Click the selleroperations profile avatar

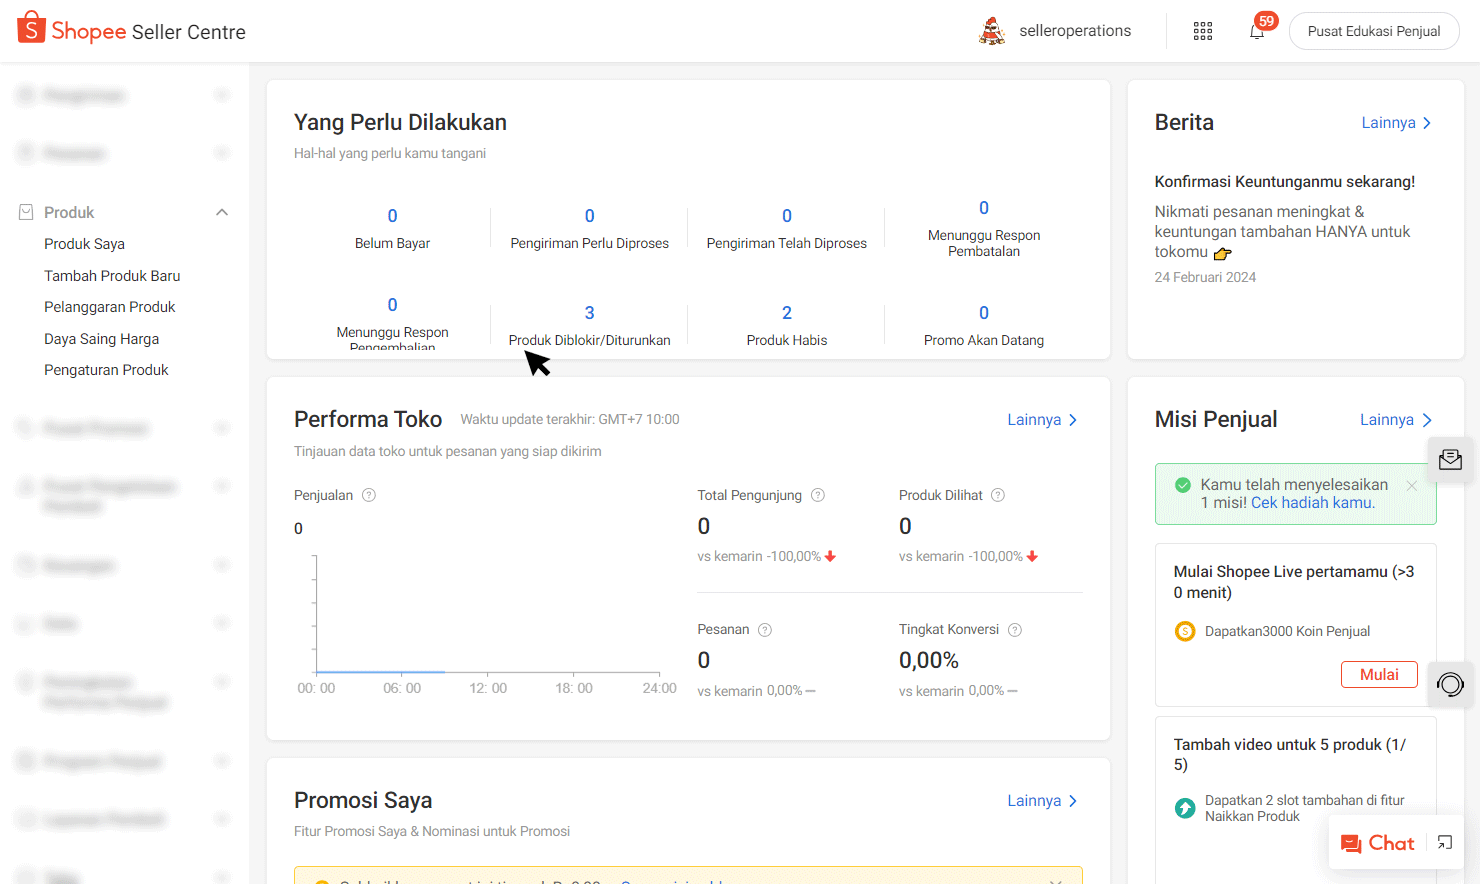click(x=991, y=31)
